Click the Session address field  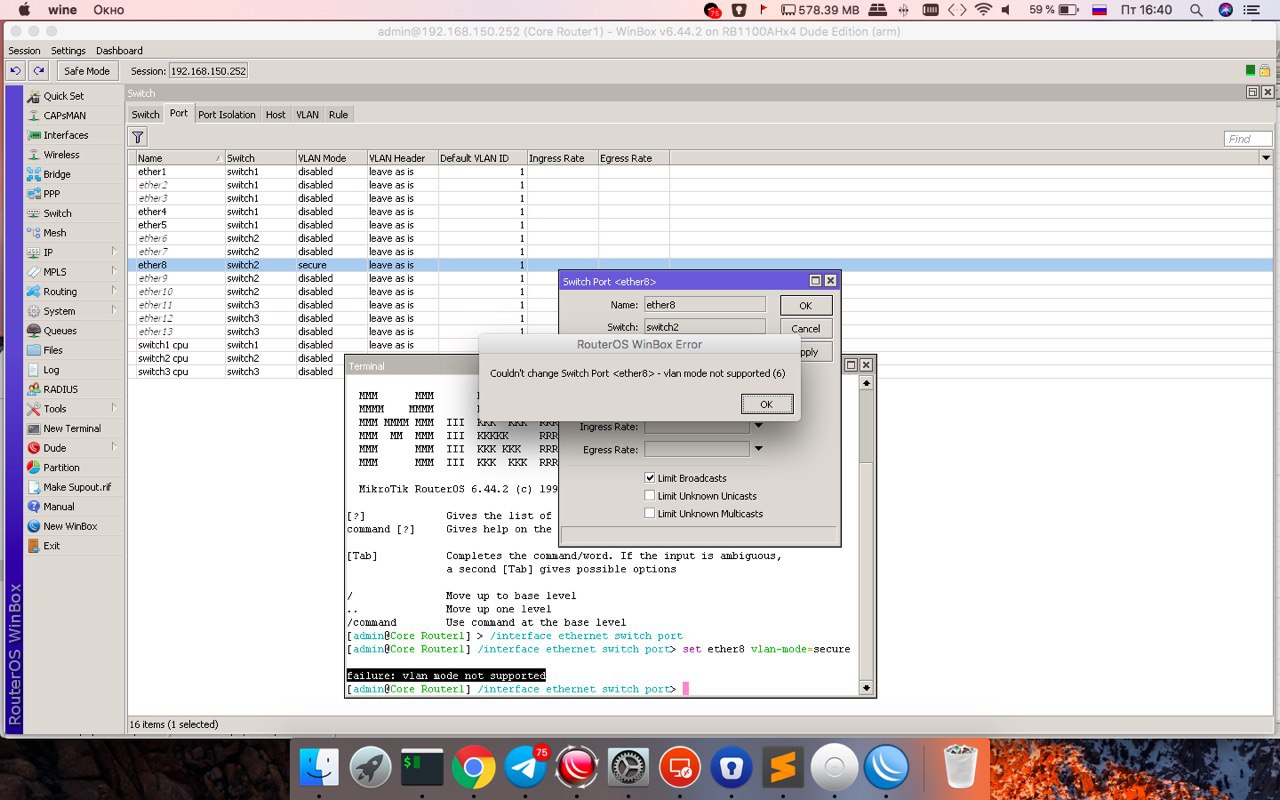point(208,71)
